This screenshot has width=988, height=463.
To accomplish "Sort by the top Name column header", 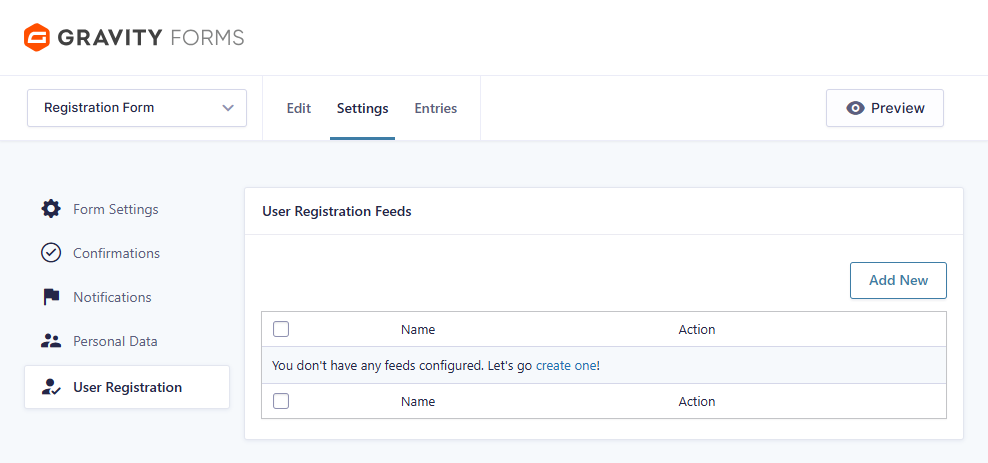I will pyautogui.click(x=418, y=329).
